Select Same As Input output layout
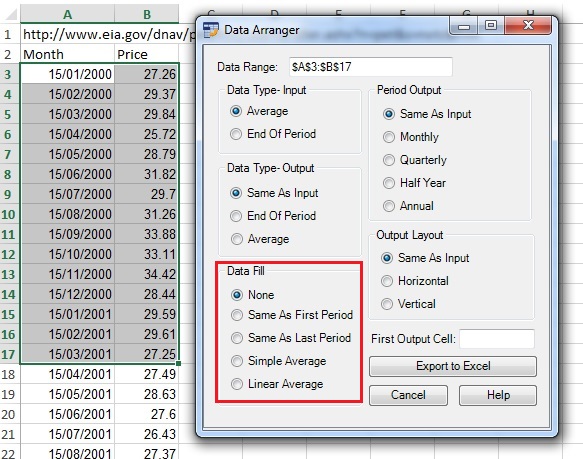Viewport: 583px width, 459px height. 425,258
